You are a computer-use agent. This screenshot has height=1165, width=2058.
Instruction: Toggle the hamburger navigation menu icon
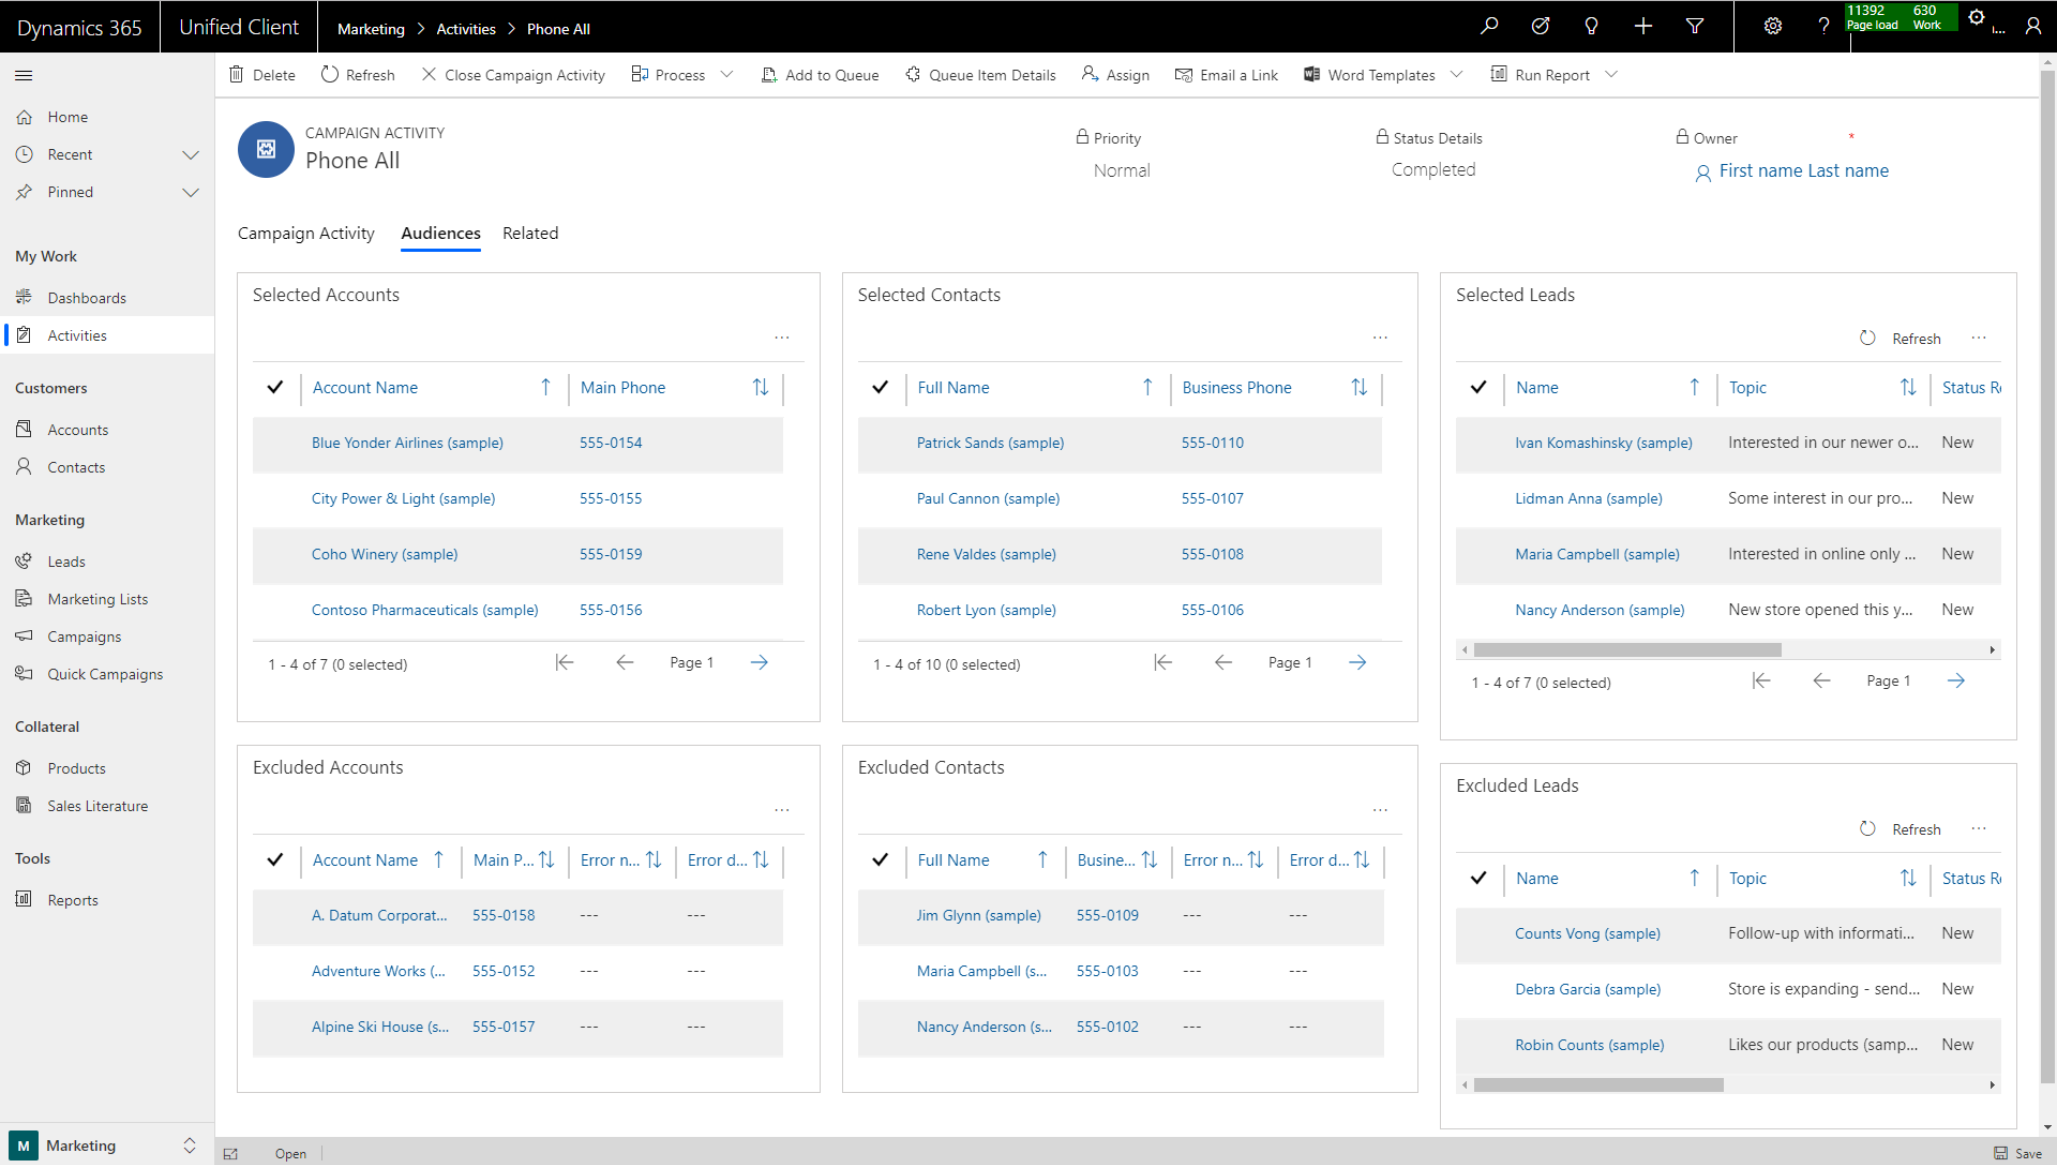click(x=24, y=75)
